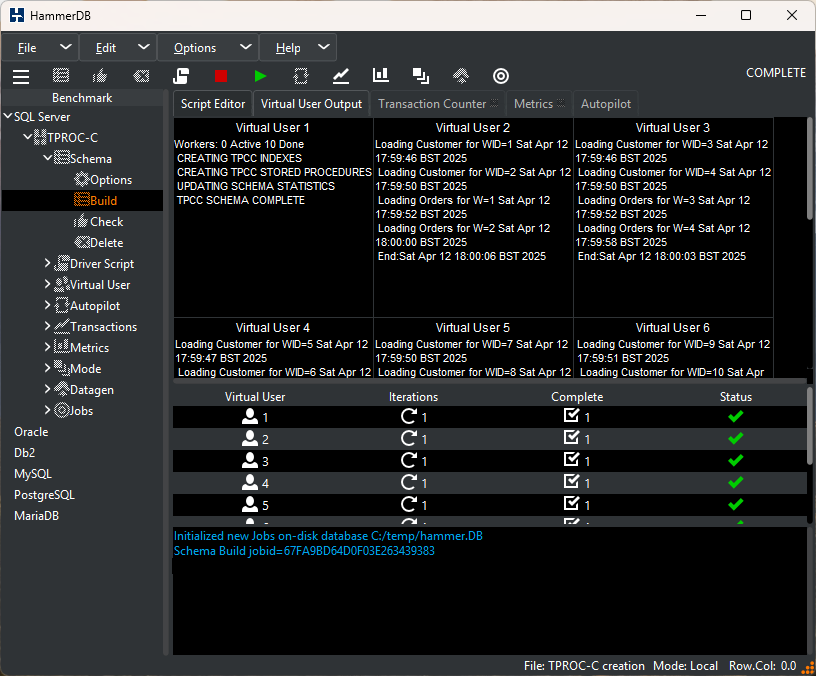Expand the Datagen tree node
Viewport: 816px width, 676px height.
pos(47,389)
